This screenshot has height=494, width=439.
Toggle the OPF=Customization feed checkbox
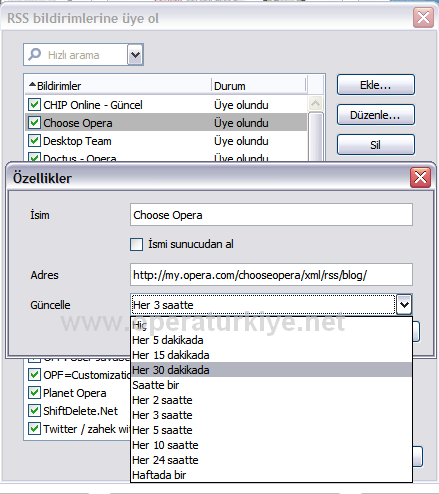pyautogui.click(x=34, y=375)
